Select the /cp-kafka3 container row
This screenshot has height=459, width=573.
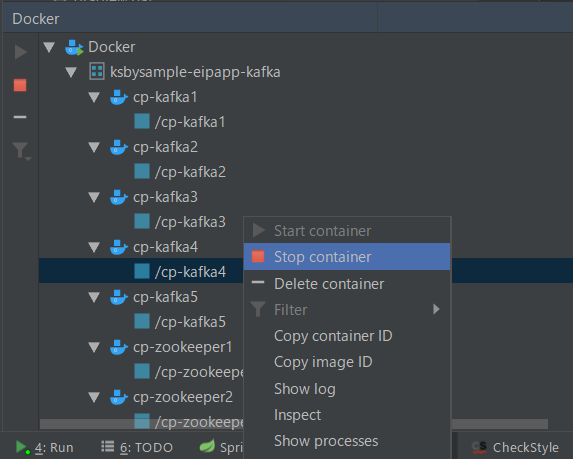pyautogui.click(x=190, y=222)
